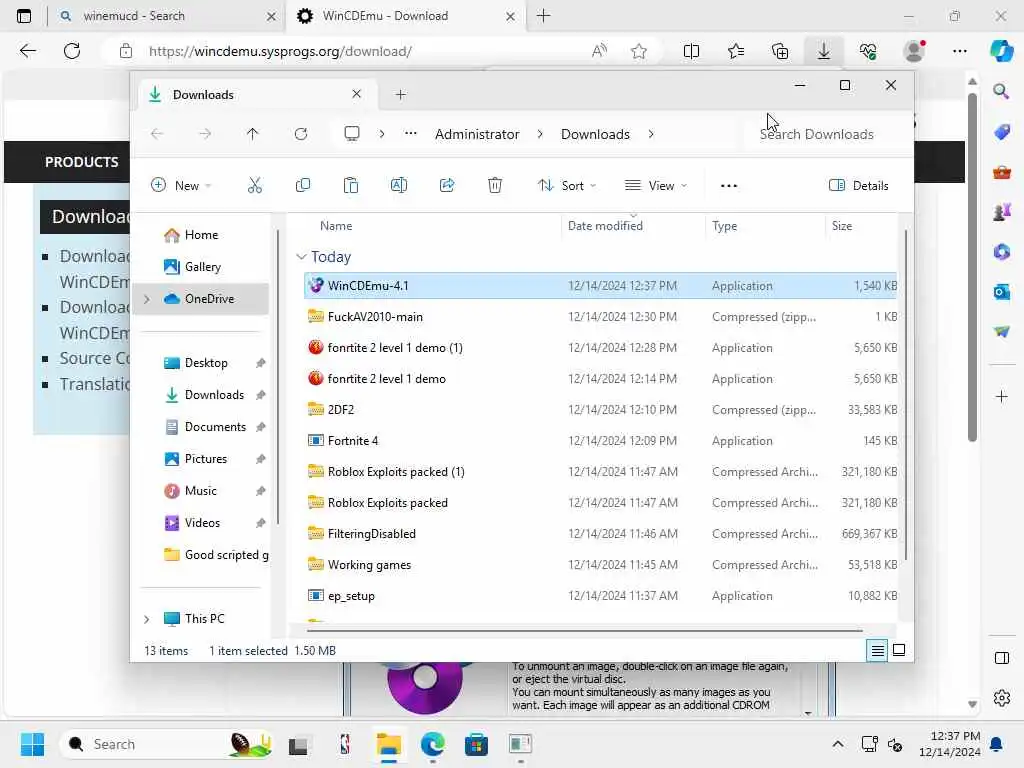Click Explorer vertical scrollbar
Screen dimensions: 1024x768
905,396
